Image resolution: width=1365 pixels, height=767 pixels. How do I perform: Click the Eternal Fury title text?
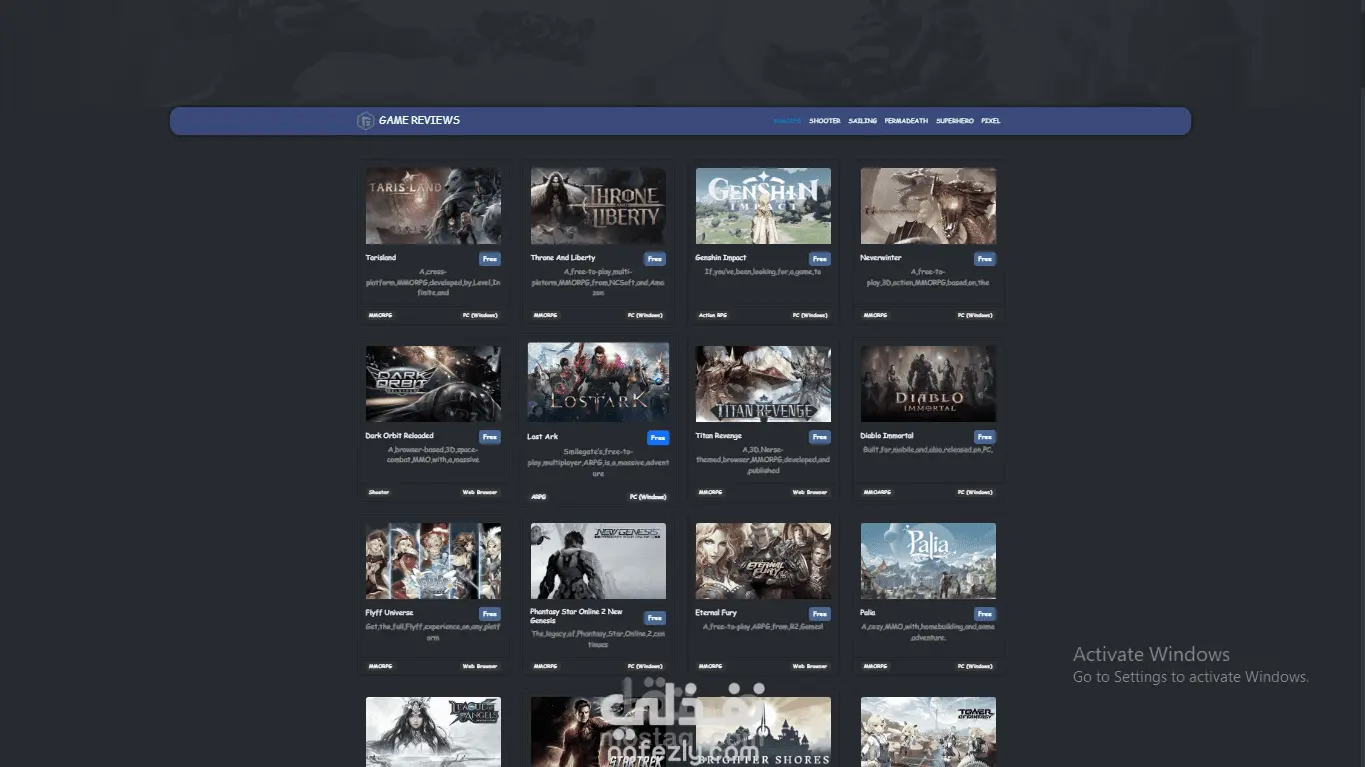tap(716, 613)
